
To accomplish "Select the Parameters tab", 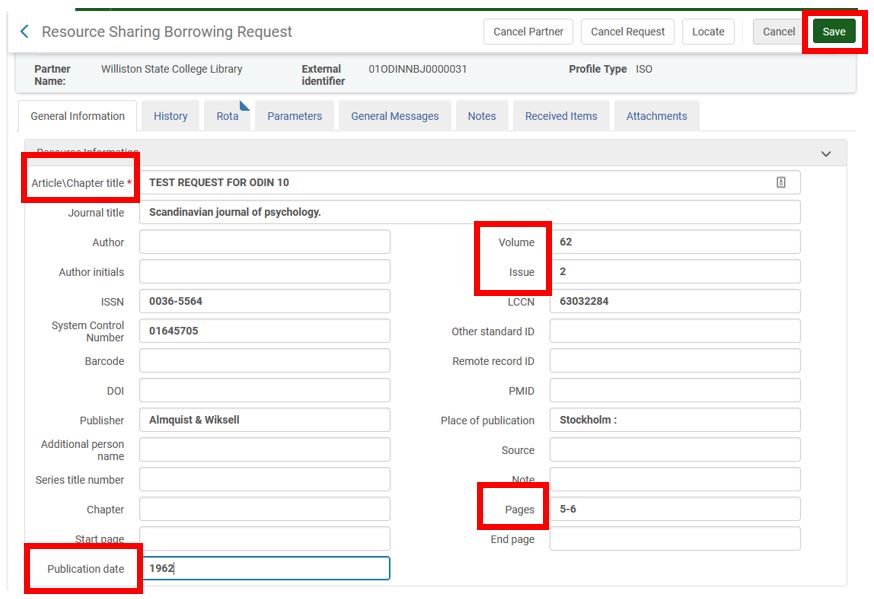I will (294, 116).
